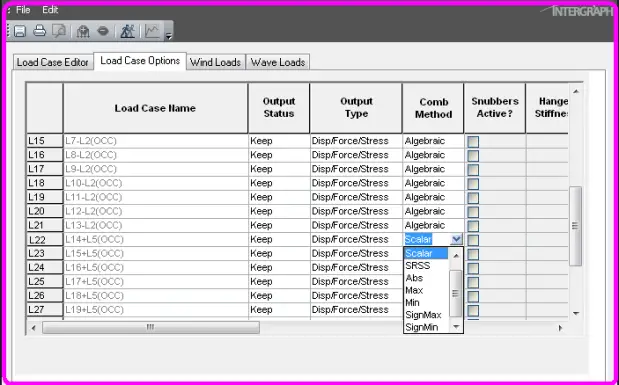Click the dropdown list's scrollbar thumb
Image resolution: width=619 pixels, height=385 pixels.
coord(456,293)
